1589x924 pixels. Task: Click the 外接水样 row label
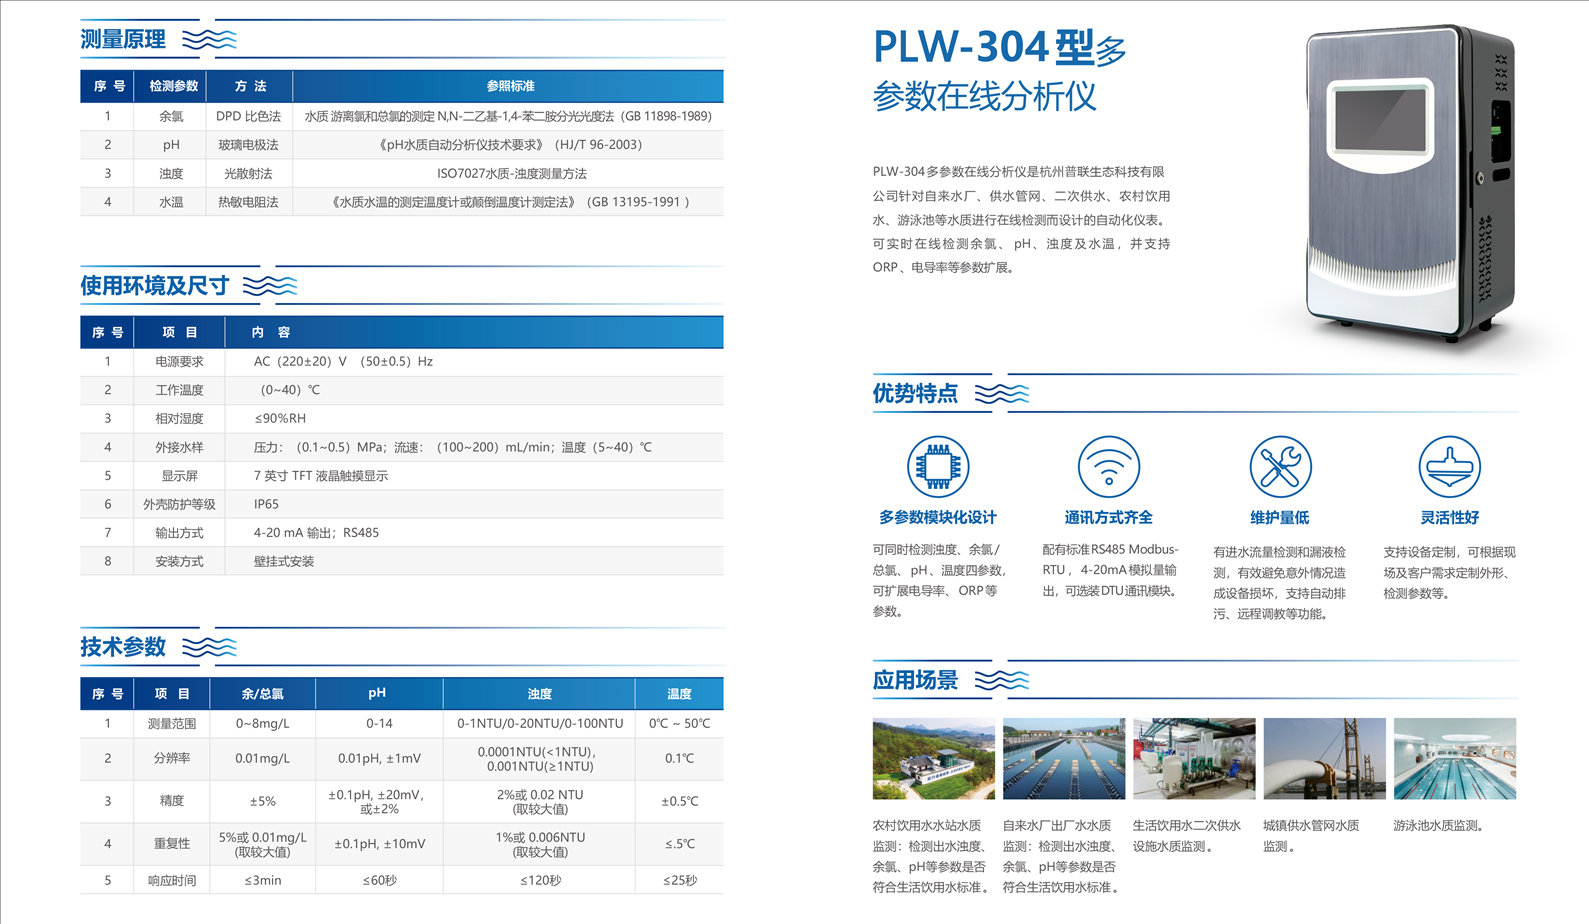pos(179,447)
